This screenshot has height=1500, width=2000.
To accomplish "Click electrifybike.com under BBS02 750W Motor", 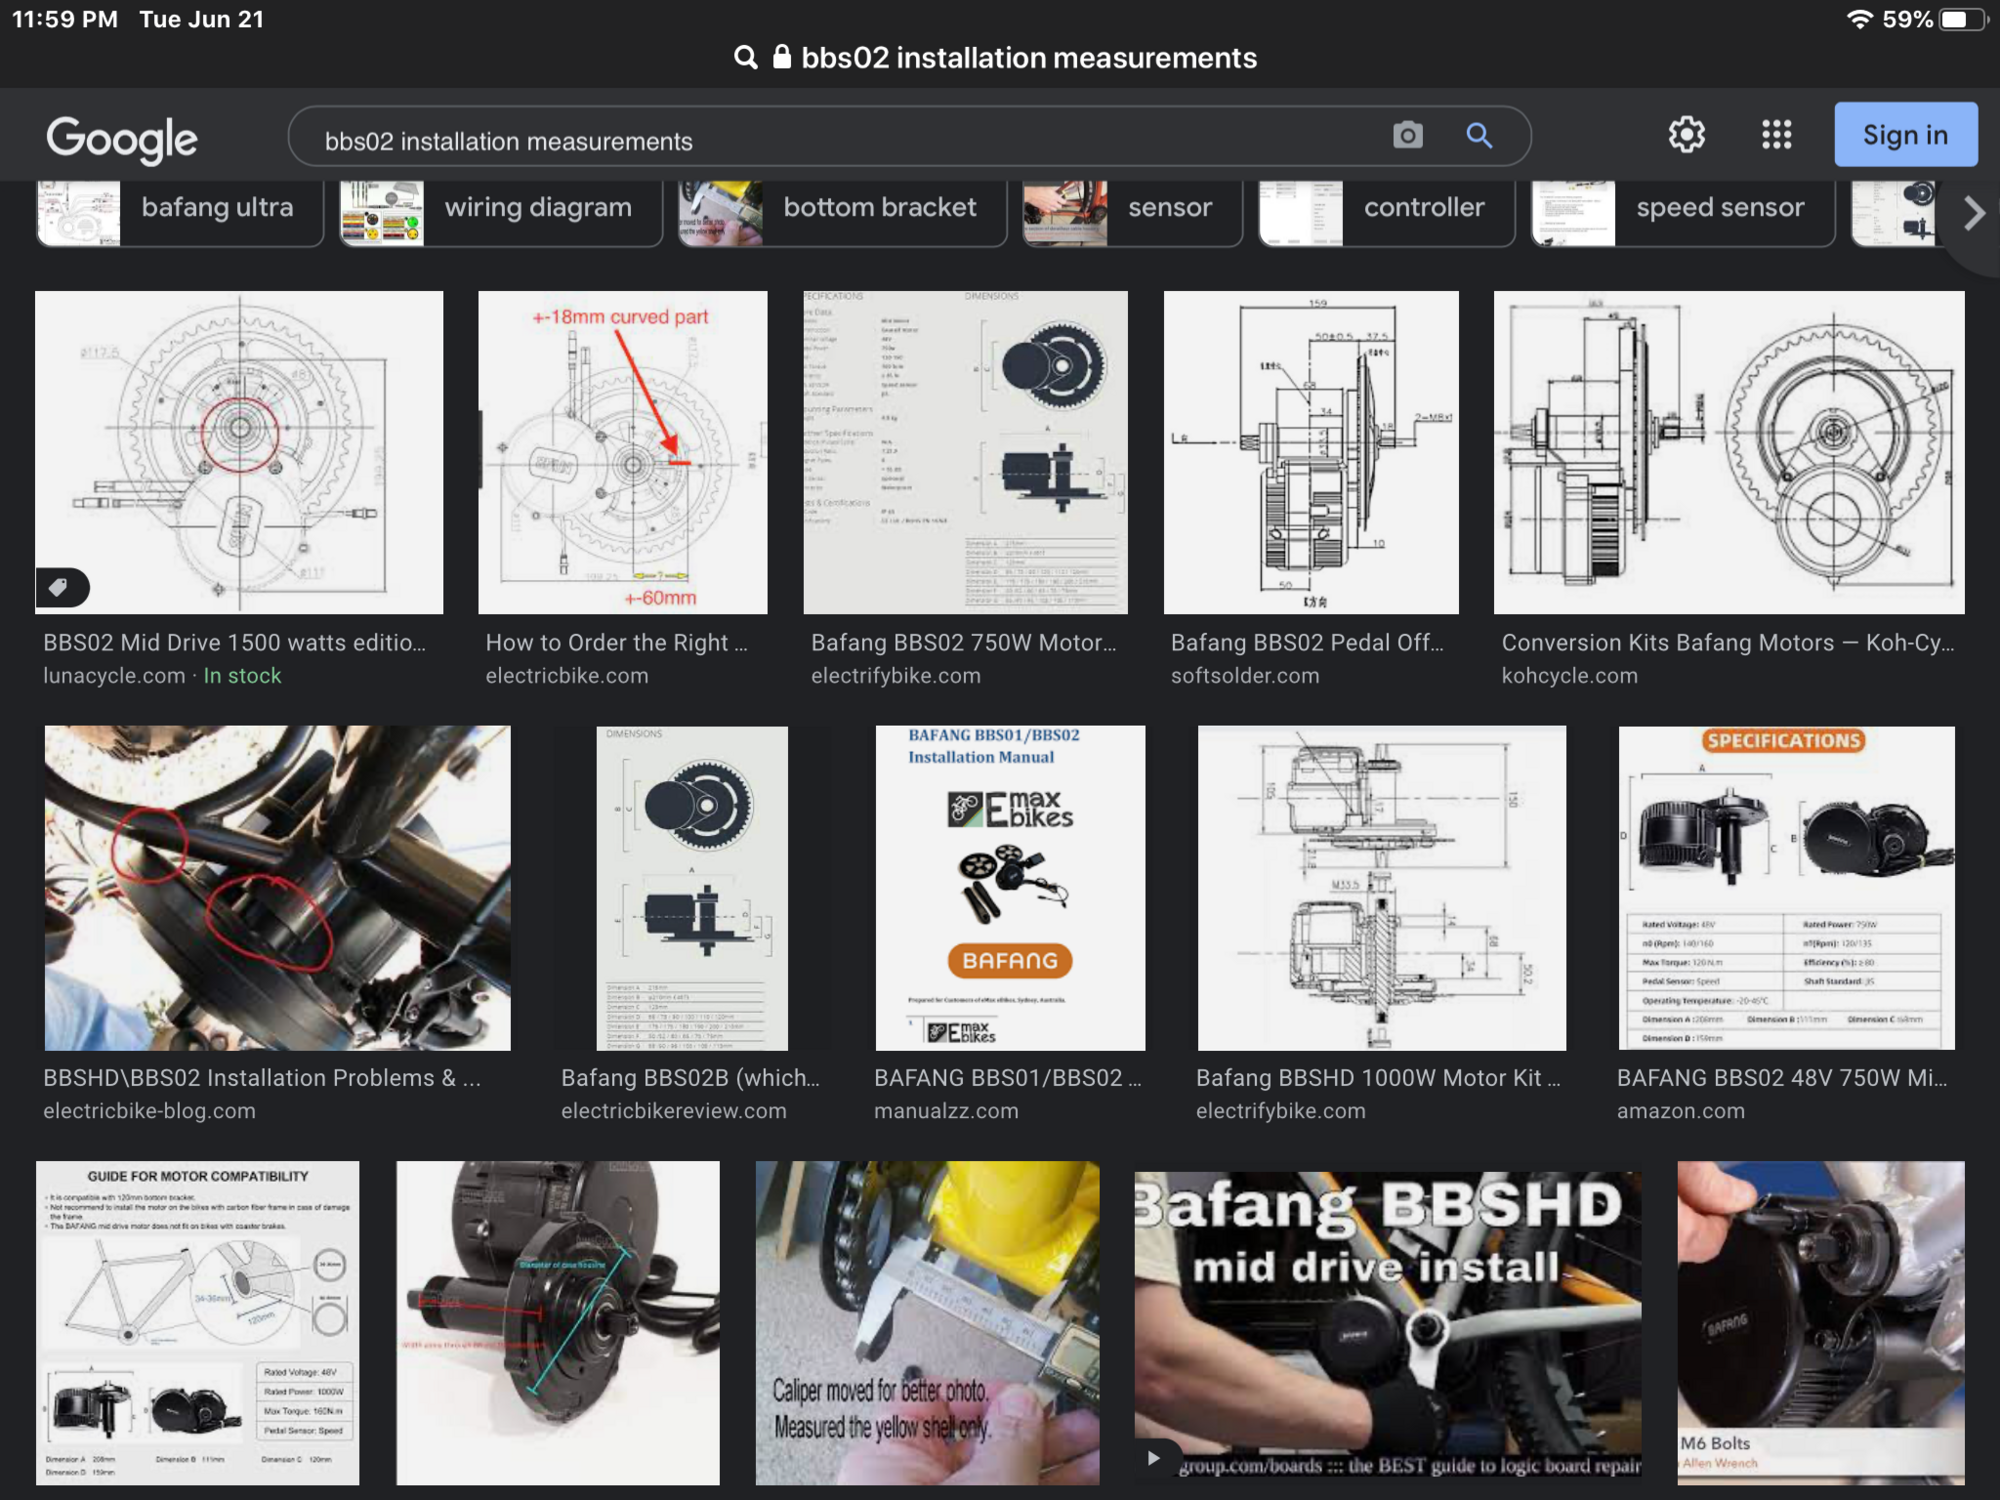I will coord(896,676).
